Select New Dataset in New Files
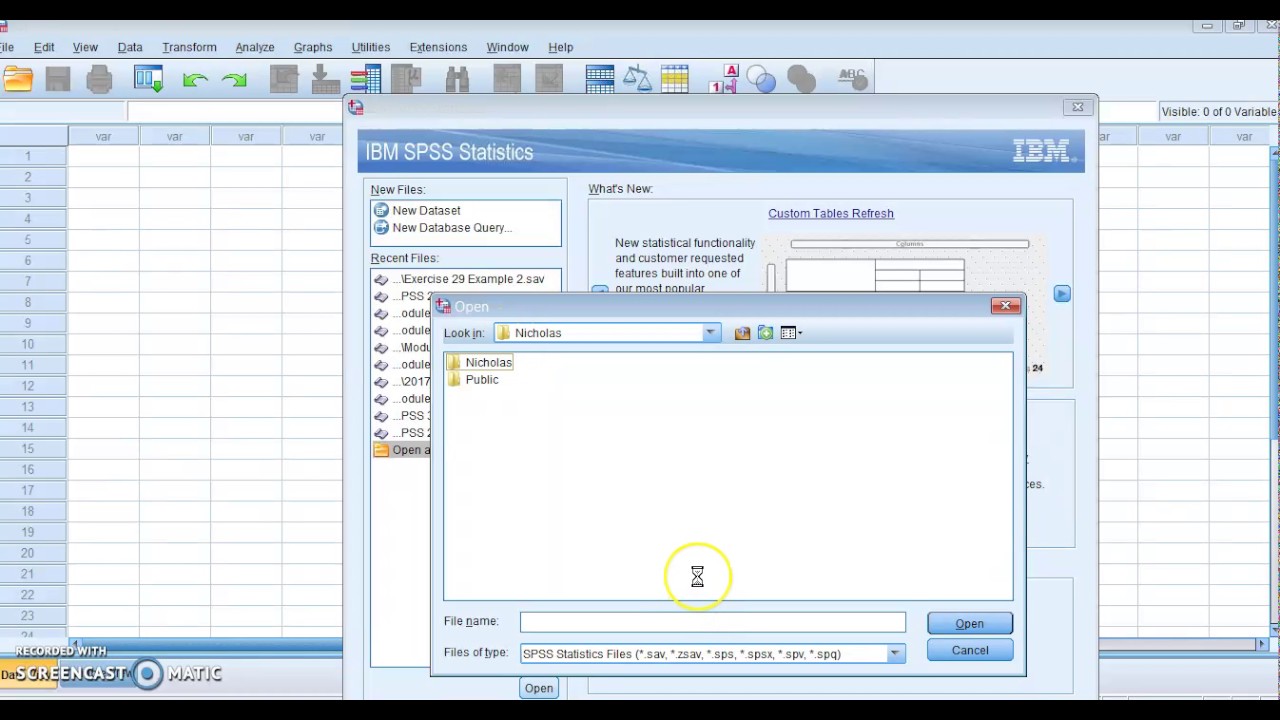This screenshot has width=1280, height=720. (417, 211)
